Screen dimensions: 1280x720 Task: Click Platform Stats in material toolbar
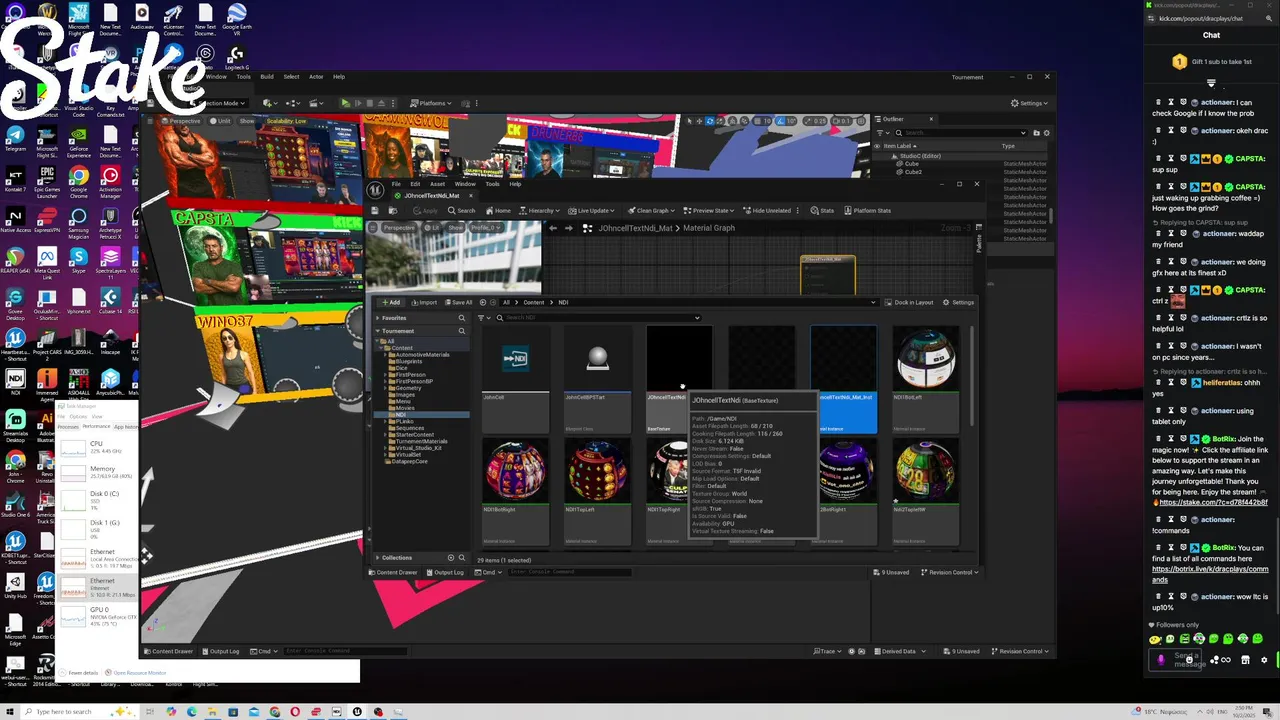tap(868, 210)
